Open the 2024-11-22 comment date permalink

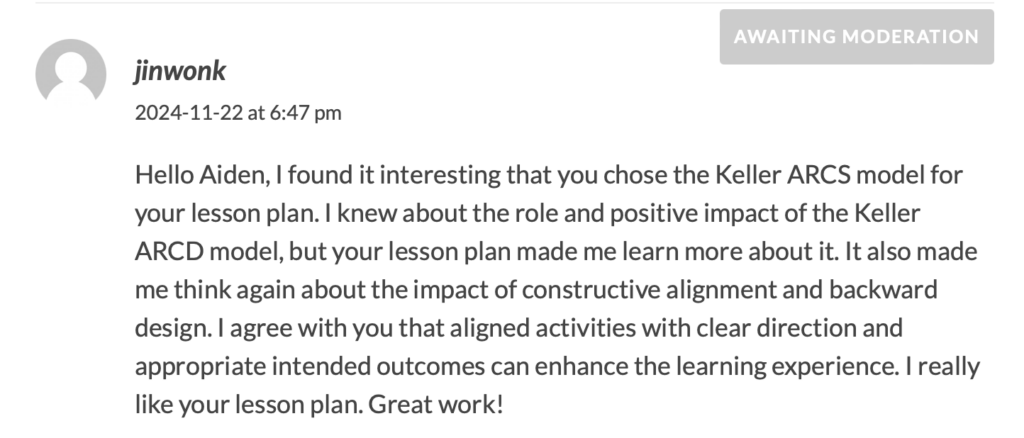pyautogui.click(x=189, y=113)
